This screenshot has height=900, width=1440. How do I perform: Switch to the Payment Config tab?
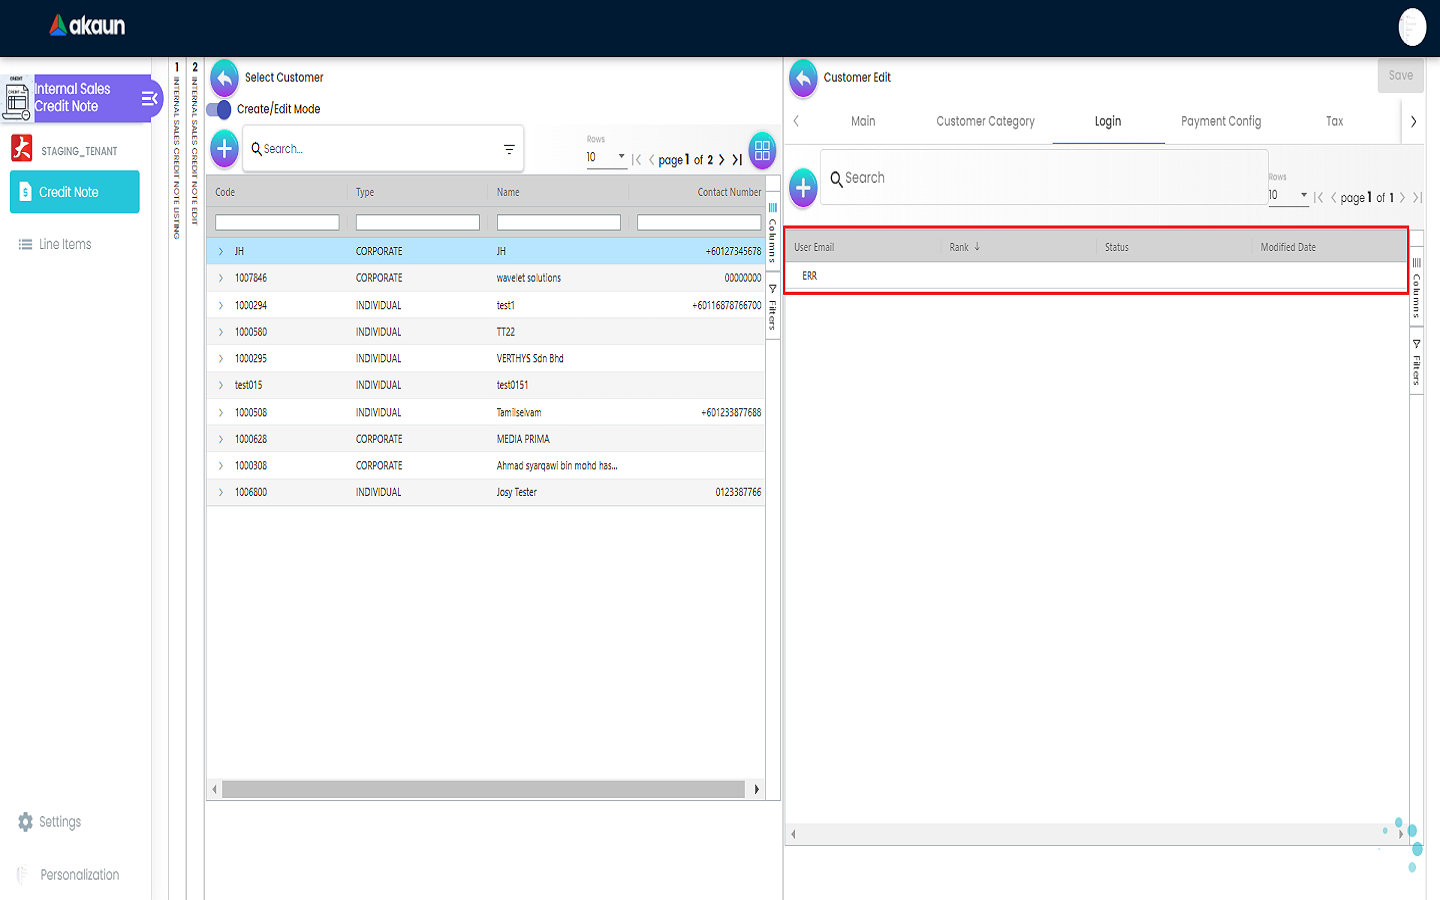pos(1220,121)
